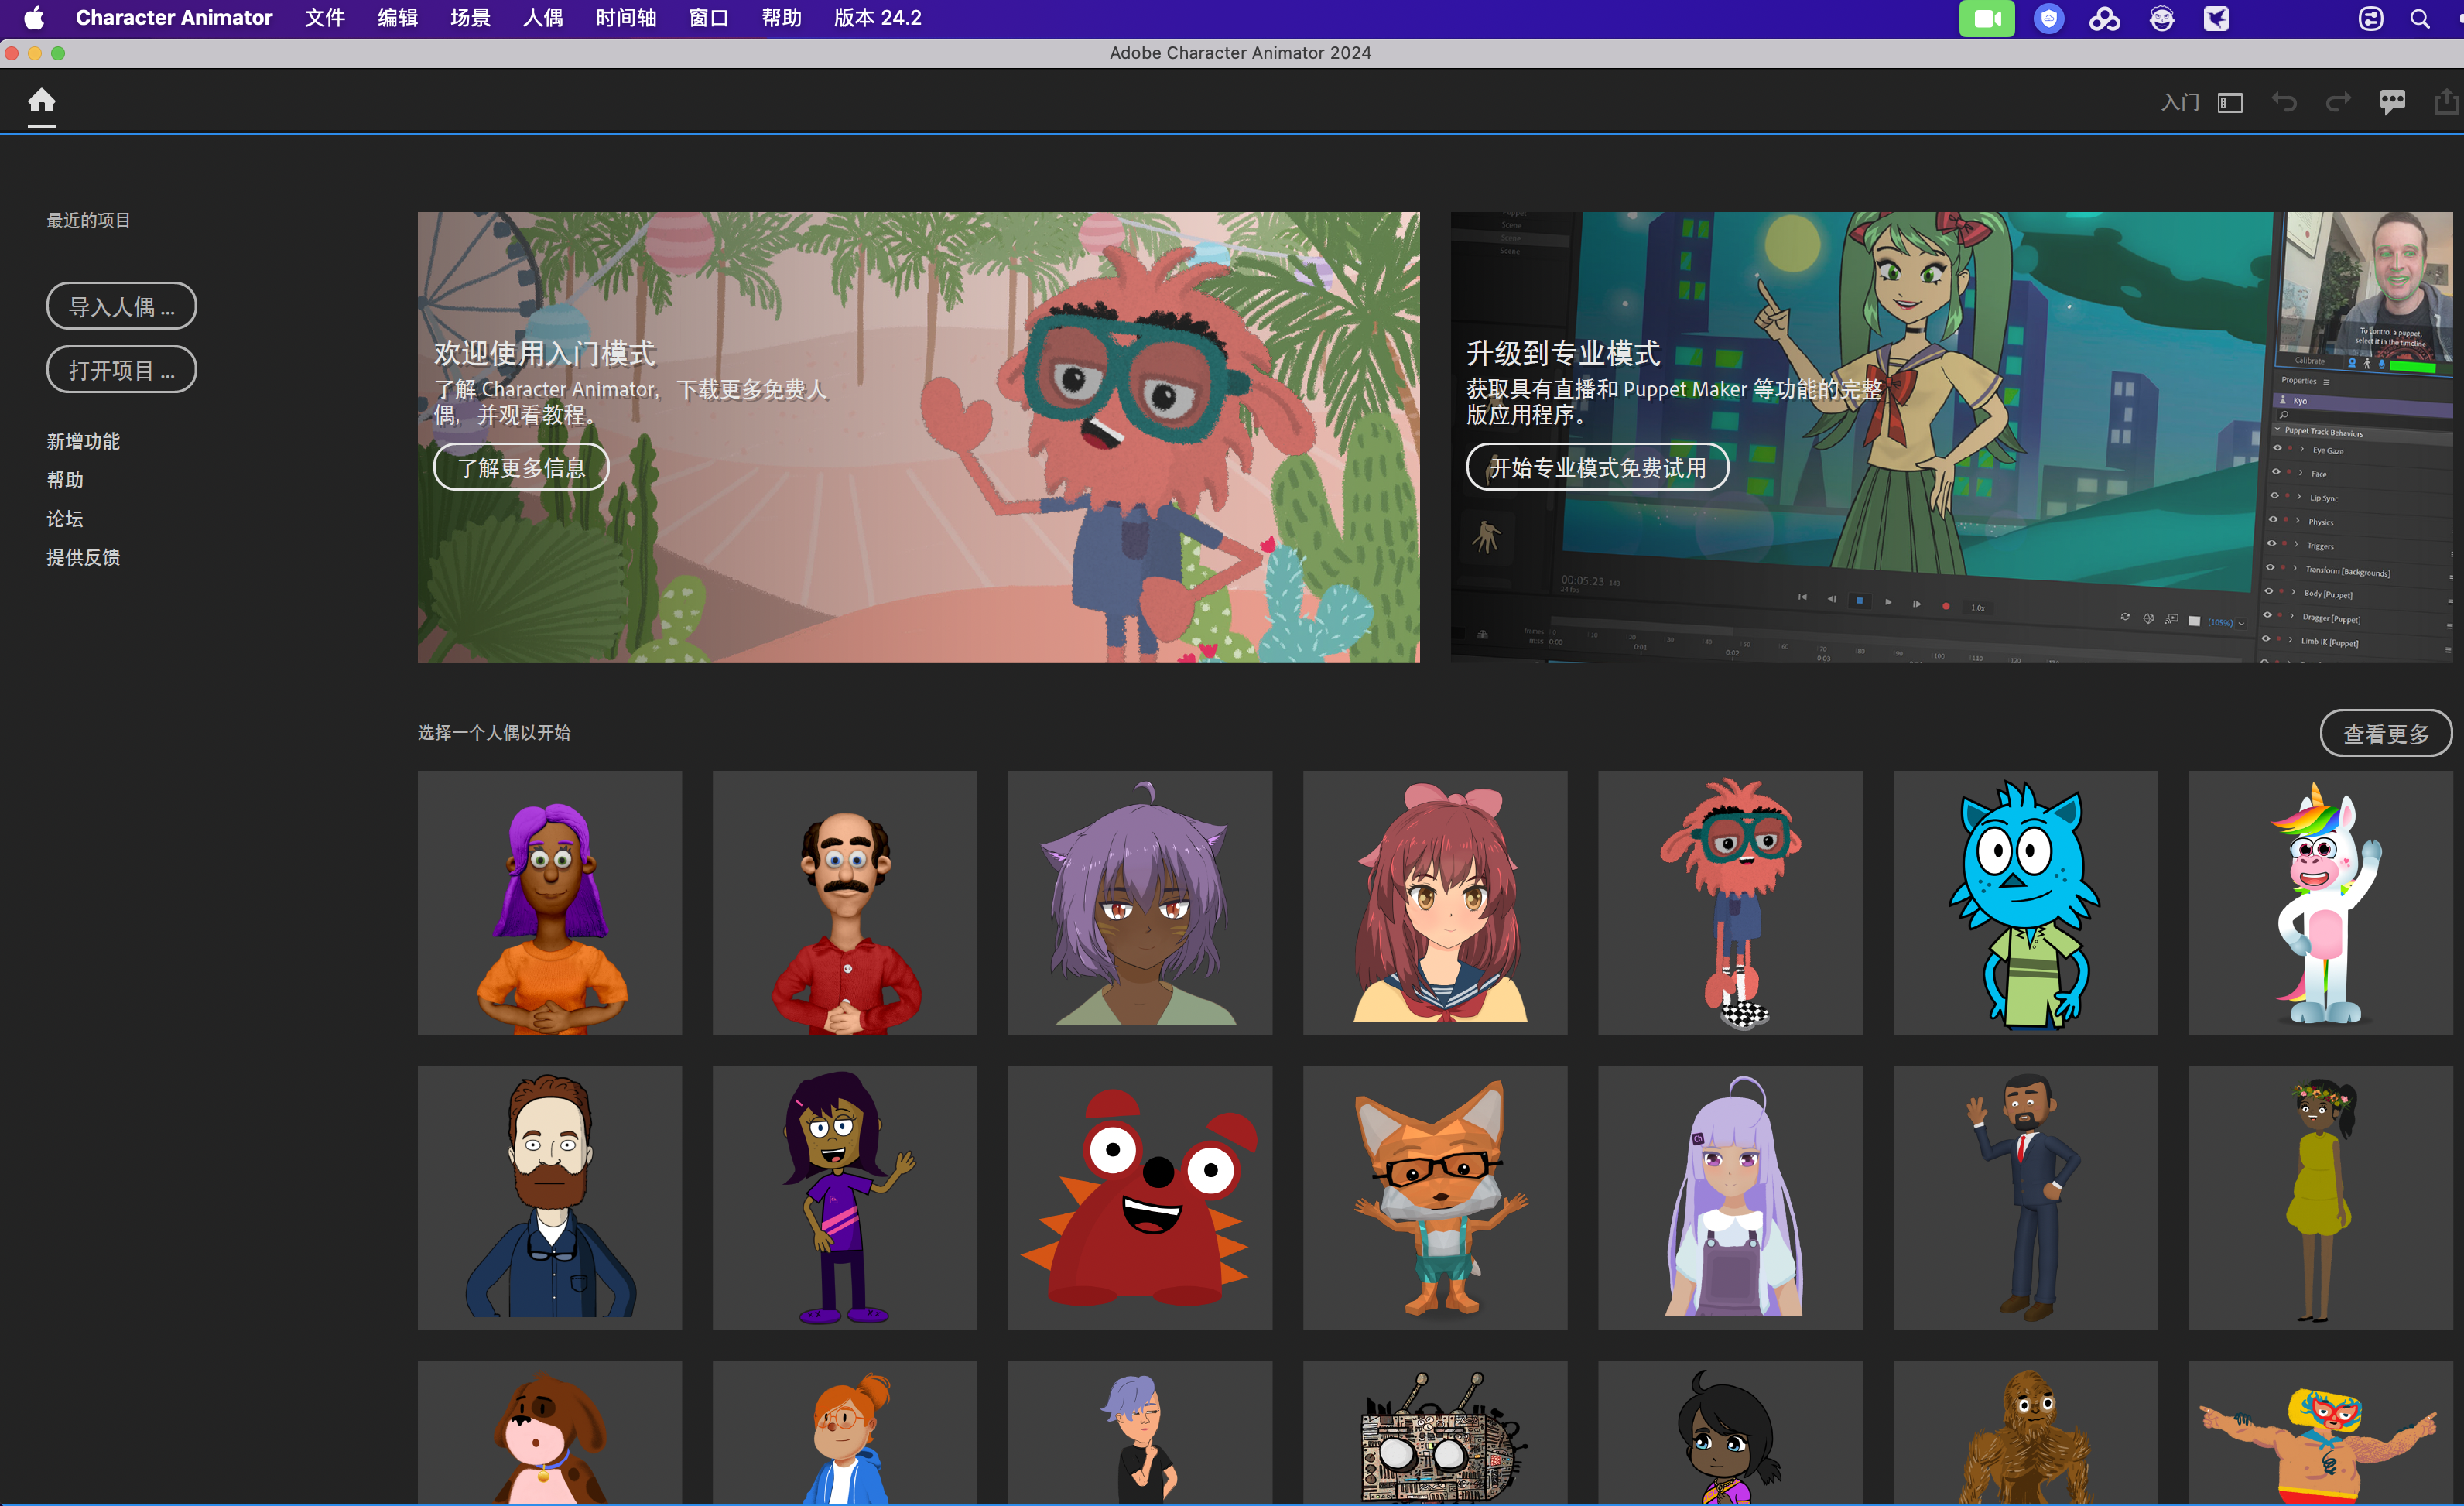Click the 导入人偶 button
The width and height of the screenshot is (2464, 1506).
121,306
